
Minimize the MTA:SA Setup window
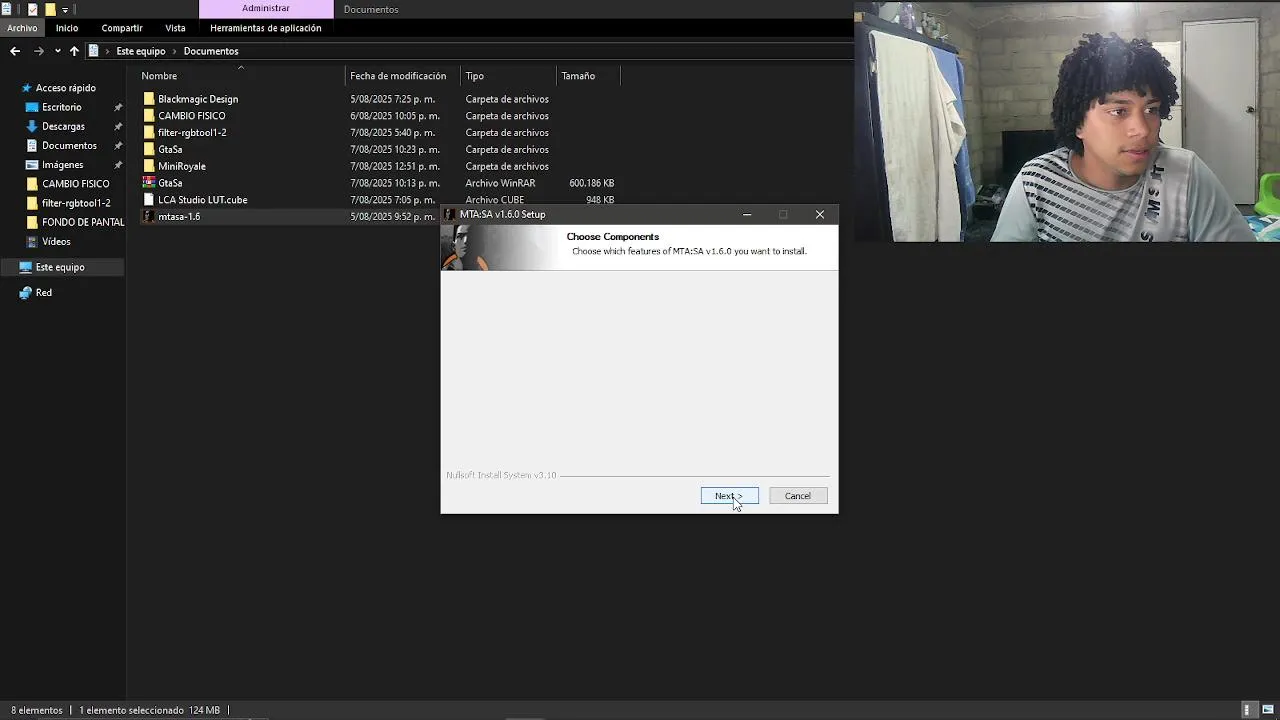pos(746,214)
